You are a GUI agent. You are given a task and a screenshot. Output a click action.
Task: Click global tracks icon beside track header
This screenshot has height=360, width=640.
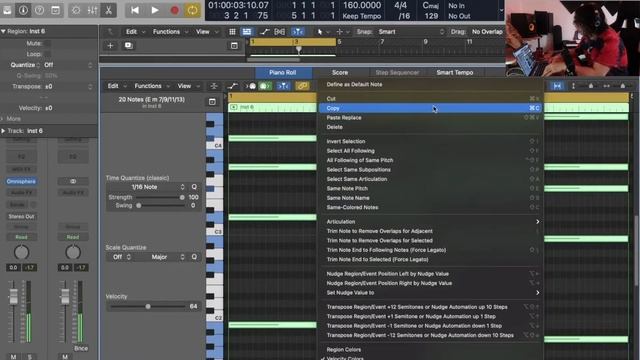[x=234, y=45]
